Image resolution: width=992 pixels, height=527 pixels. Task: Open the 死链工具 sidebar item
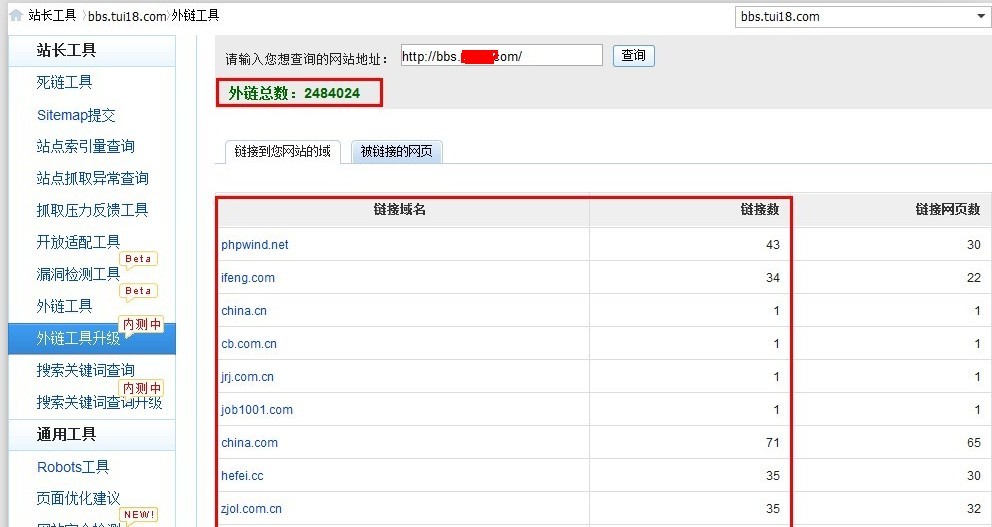[x=64, y=83]
